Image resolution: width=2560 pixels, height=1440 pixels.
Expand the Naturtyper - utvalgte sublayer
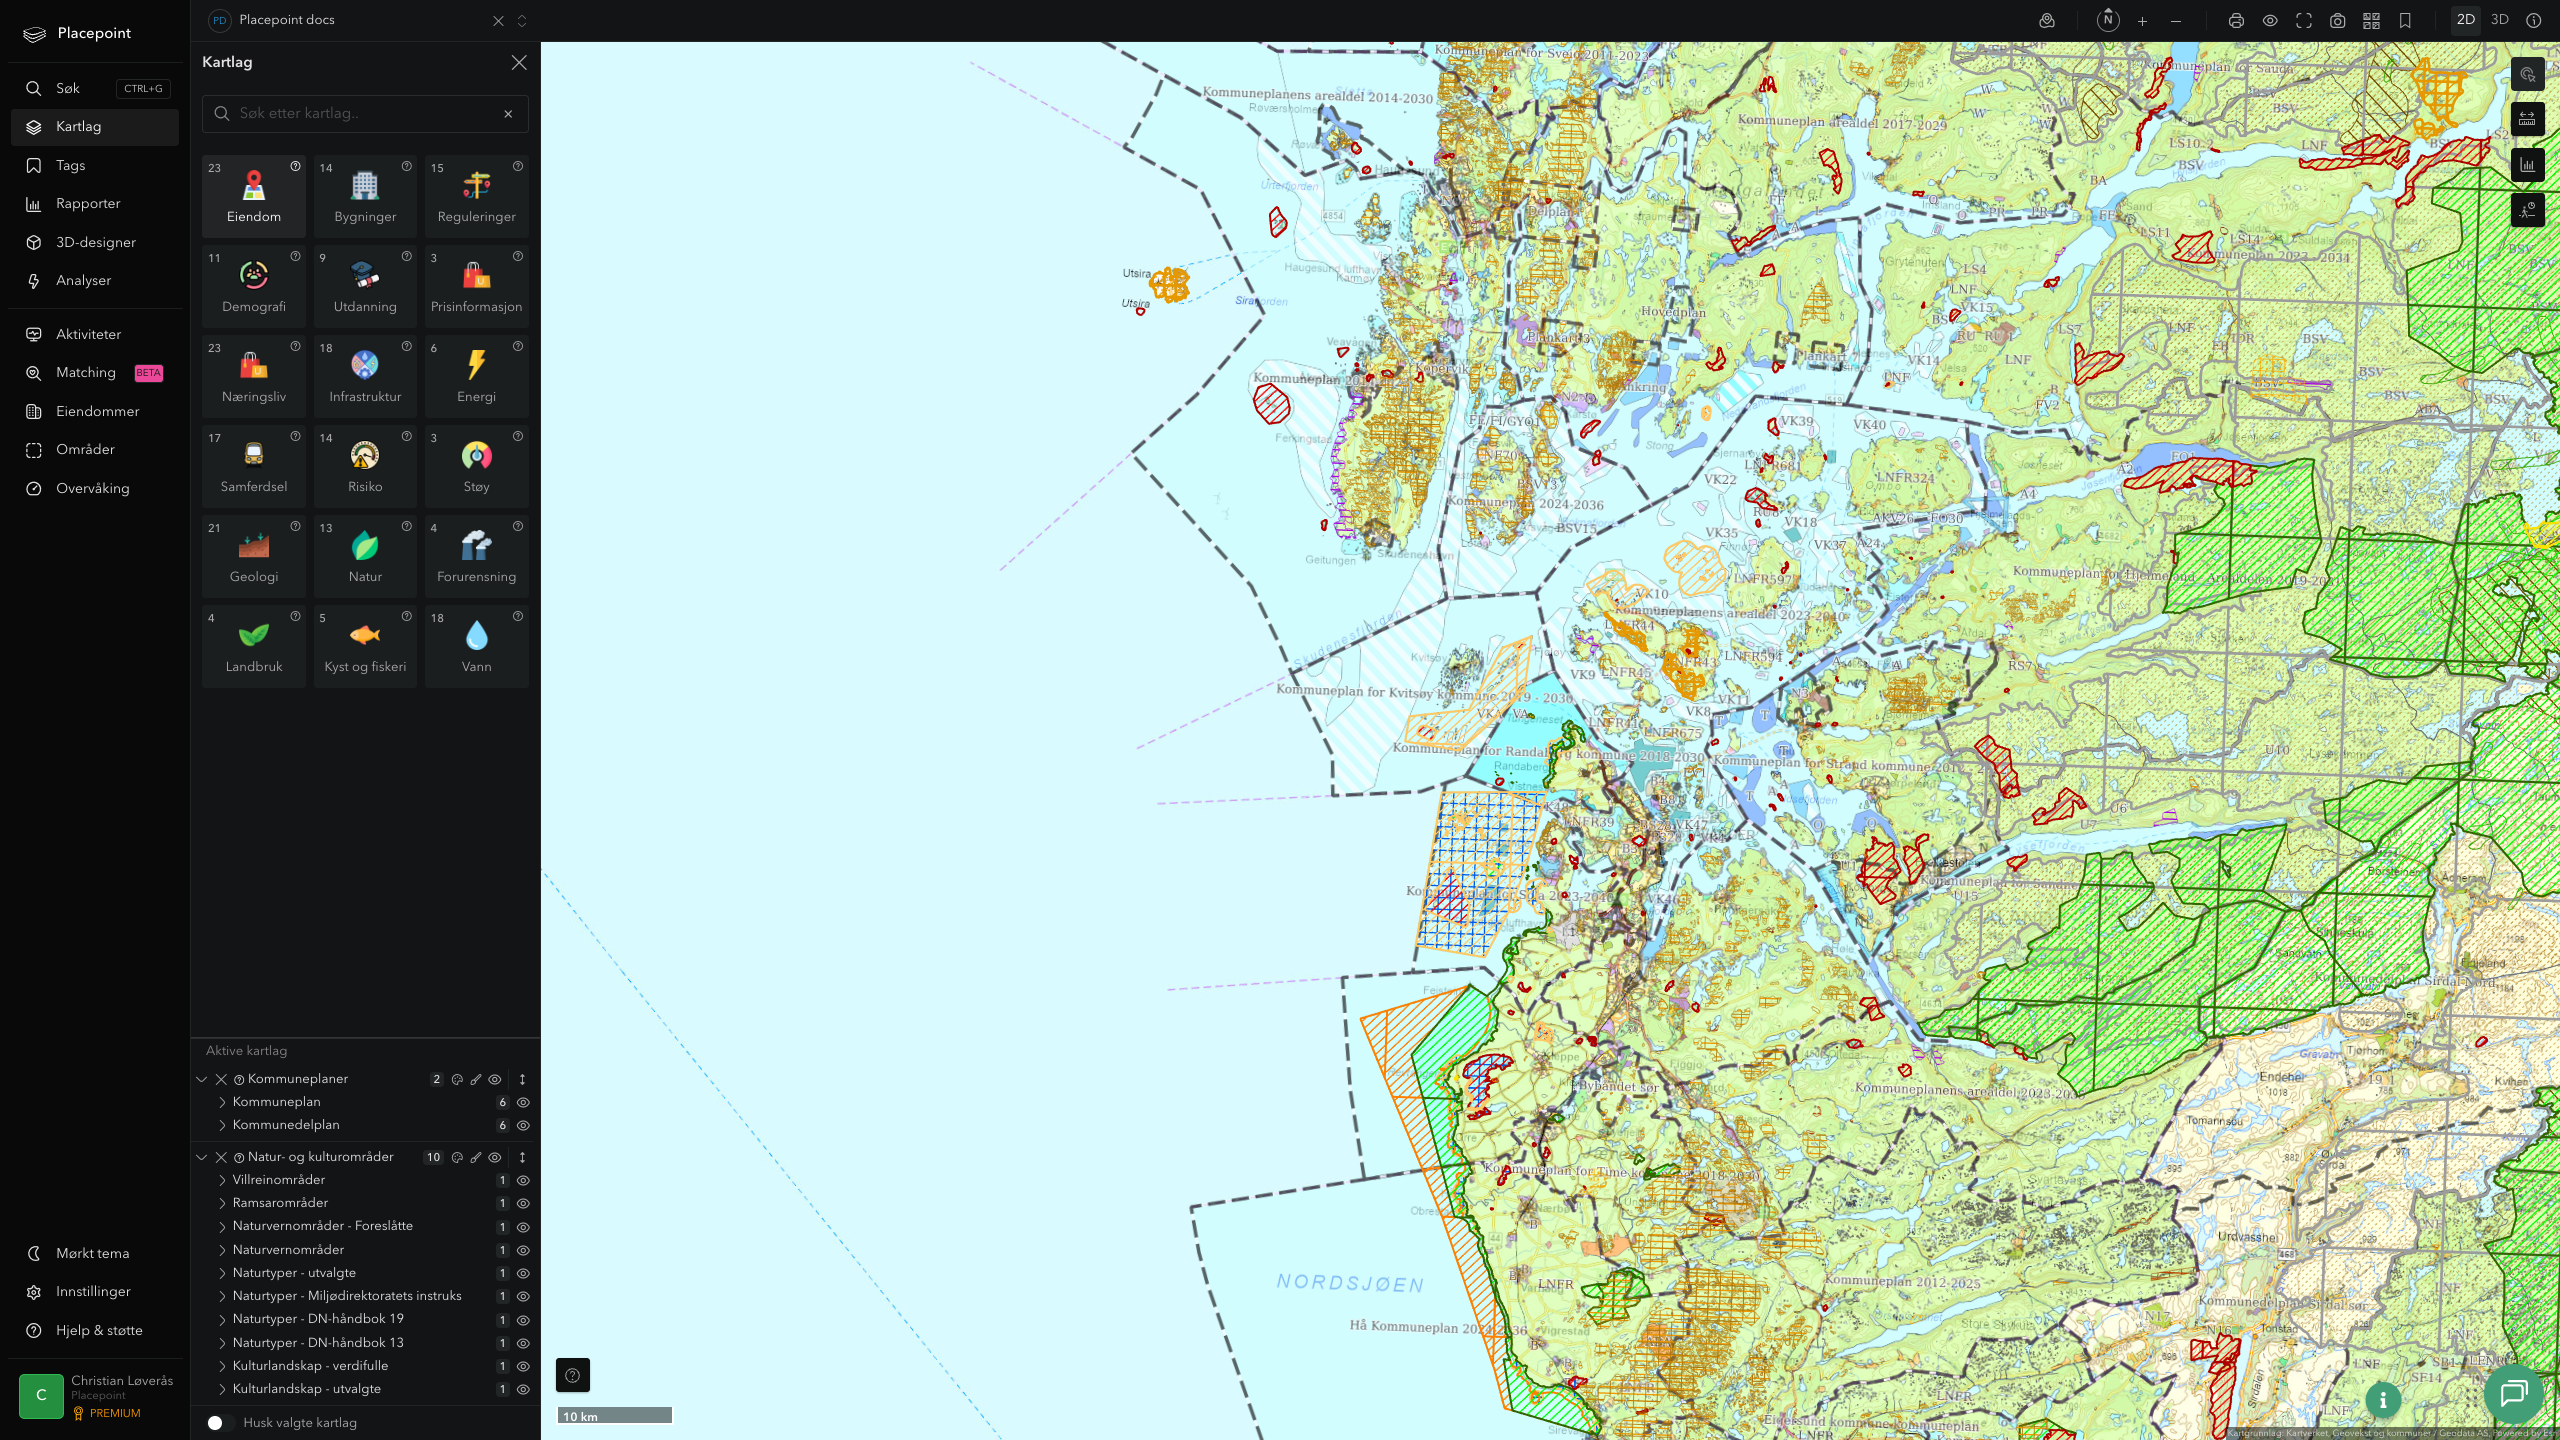[x=222, y=1273]
